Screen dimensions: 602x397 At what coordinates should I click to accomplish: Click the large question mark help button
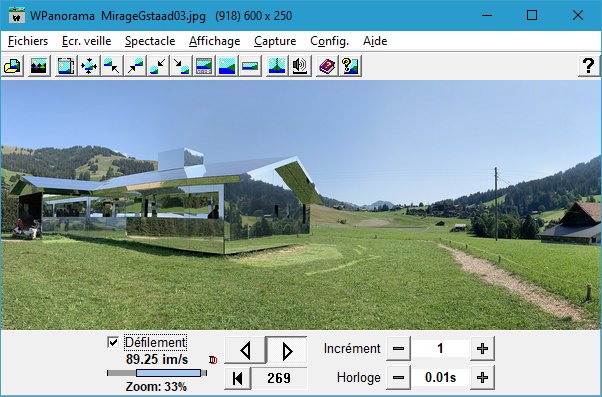coord(589,66)
